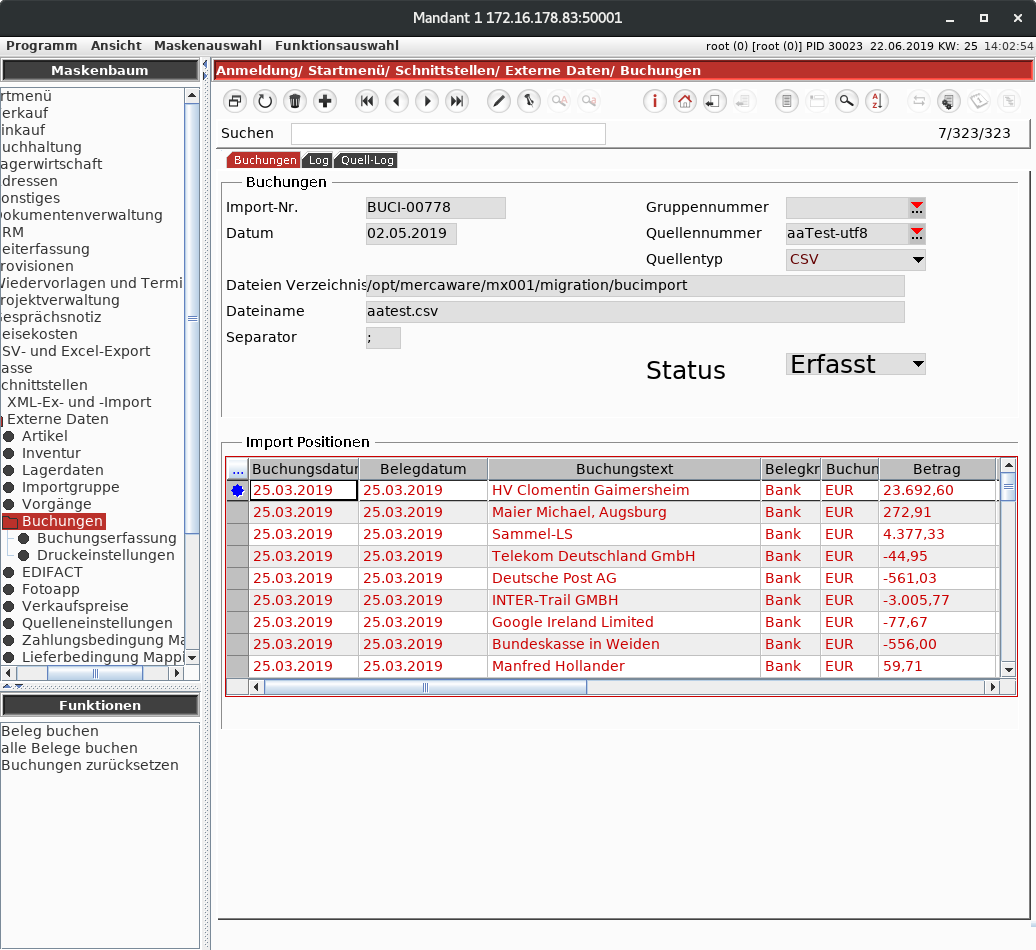Open Quellennummer lookup red arrow button
This screenshot has width=1036, height=950.
click(917, 233)
